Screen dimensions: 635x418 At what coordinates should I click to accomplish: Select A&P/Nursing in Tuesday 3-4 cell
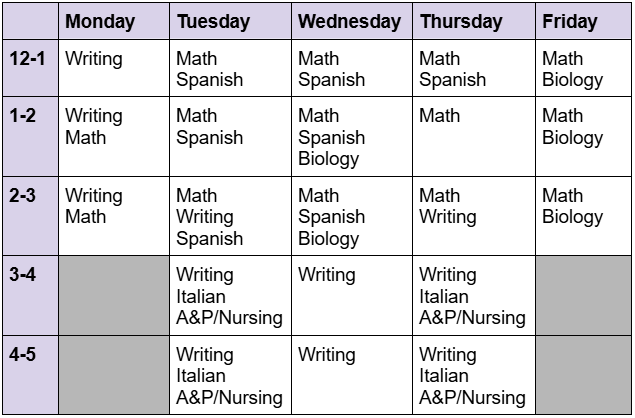229,318
